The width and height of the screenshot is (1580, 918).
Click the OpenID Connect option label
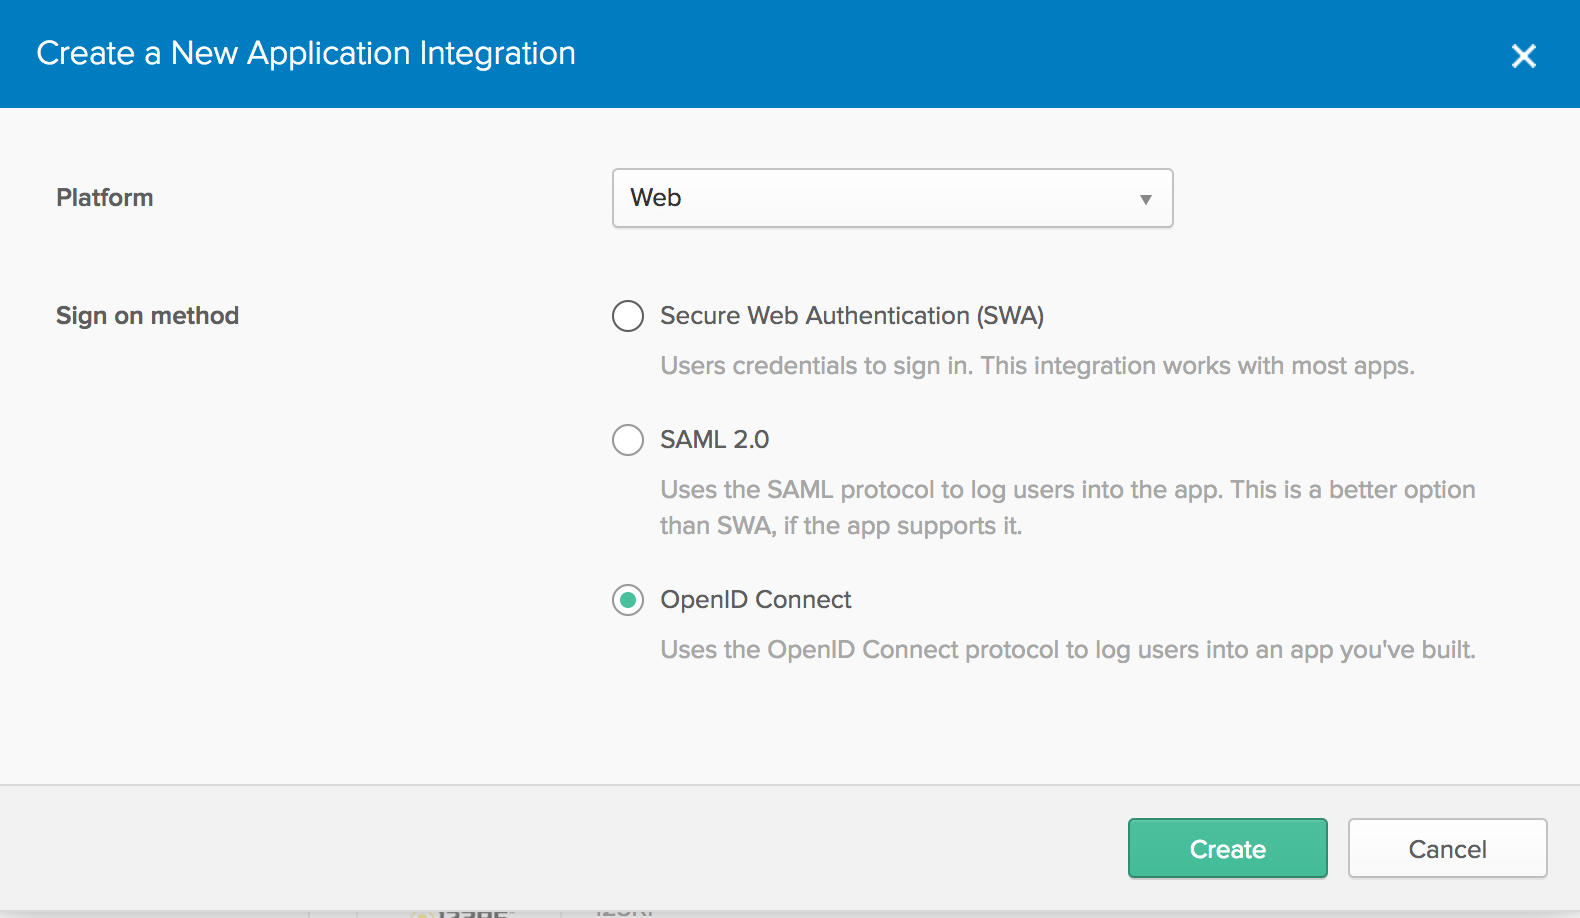pyautogui.click(x=755, y=600)
